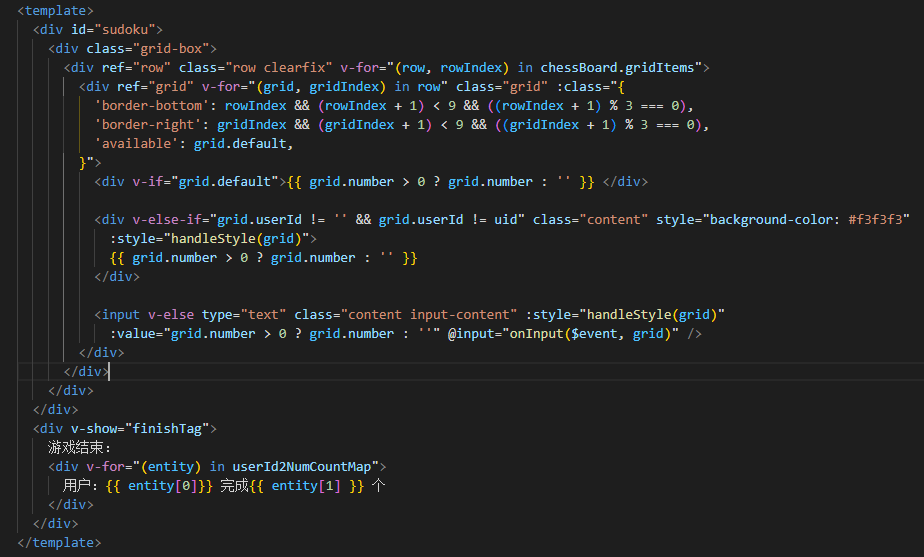Click the input v-else tag
The height and width of the screenshot is (557, 924).
(x=144, y=315)
